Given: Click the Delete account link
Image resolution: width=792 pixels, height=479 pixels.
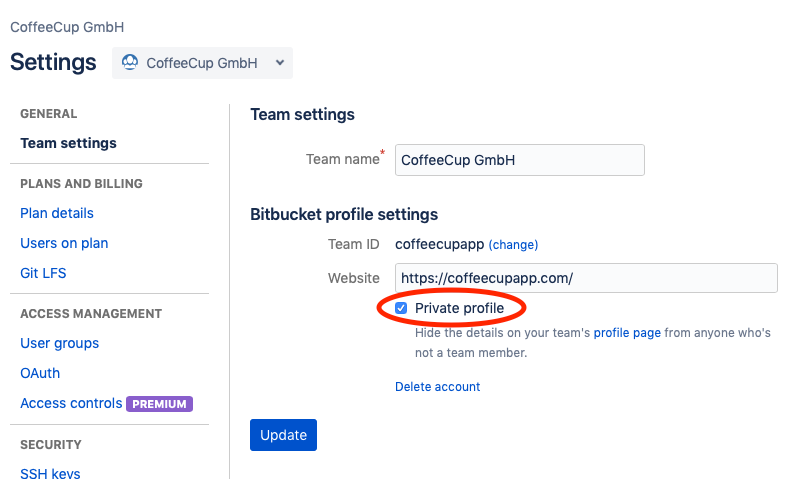Looking at the screenshot, I should [437, 387].
